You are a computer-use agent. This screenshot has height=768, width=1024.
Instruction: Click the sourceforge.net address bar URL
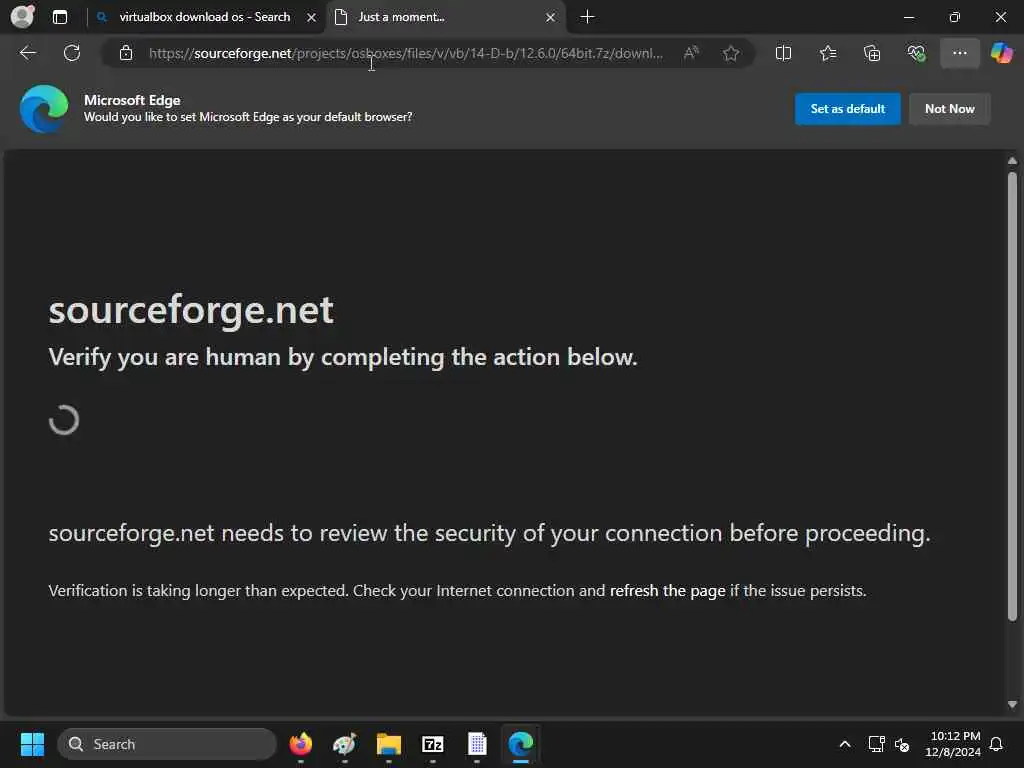tap(405, 53)
